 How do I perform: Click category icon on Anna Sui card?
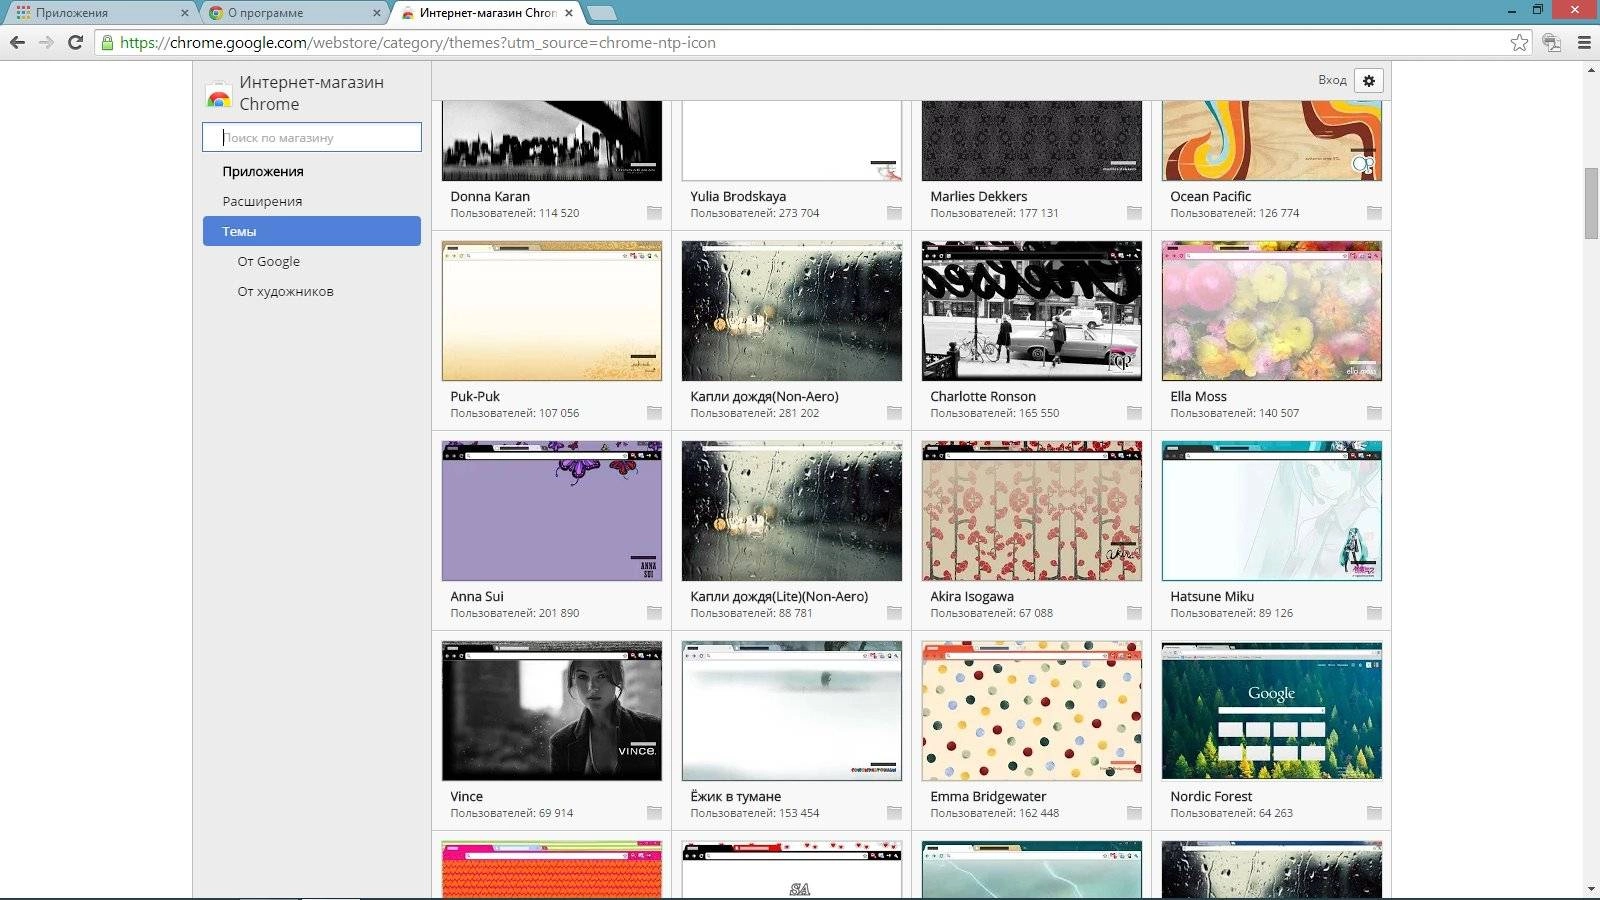pos(654,613)
